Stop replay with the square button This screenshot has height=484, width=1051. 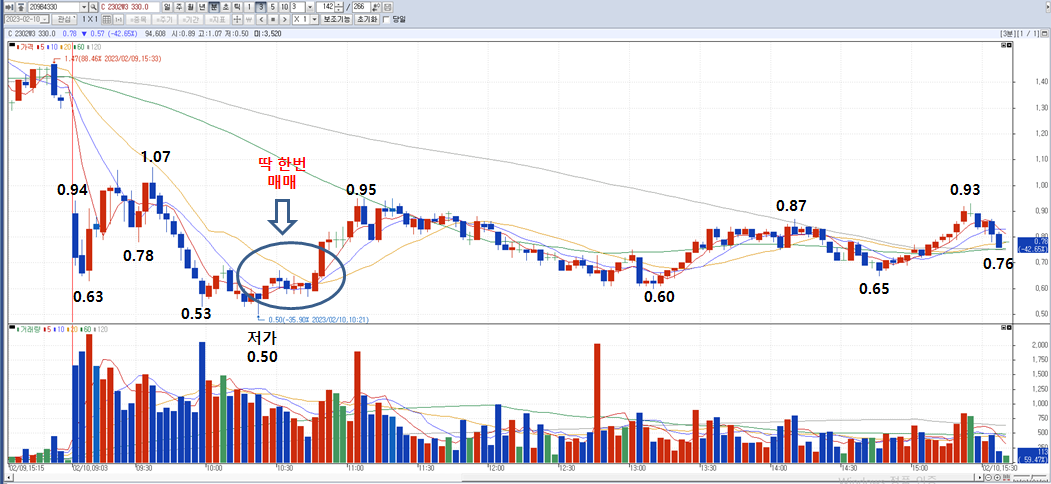273,19
